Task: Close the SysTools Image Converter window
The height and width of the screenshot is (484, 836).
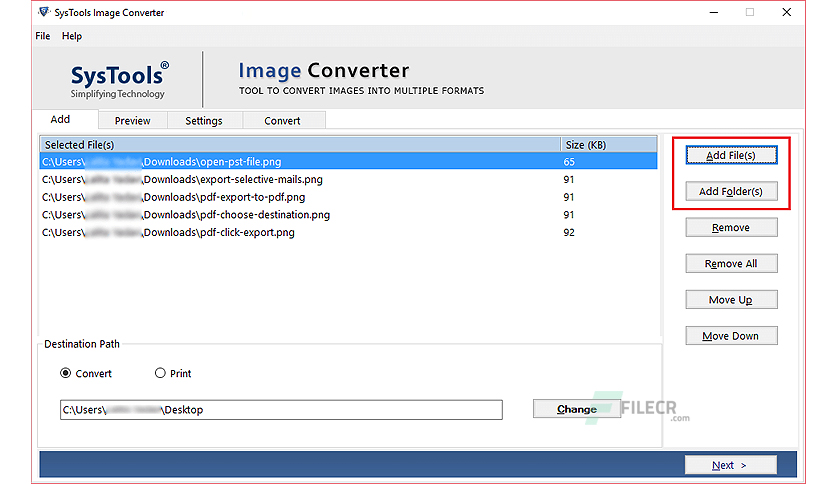Action: (x=786, y=12)
